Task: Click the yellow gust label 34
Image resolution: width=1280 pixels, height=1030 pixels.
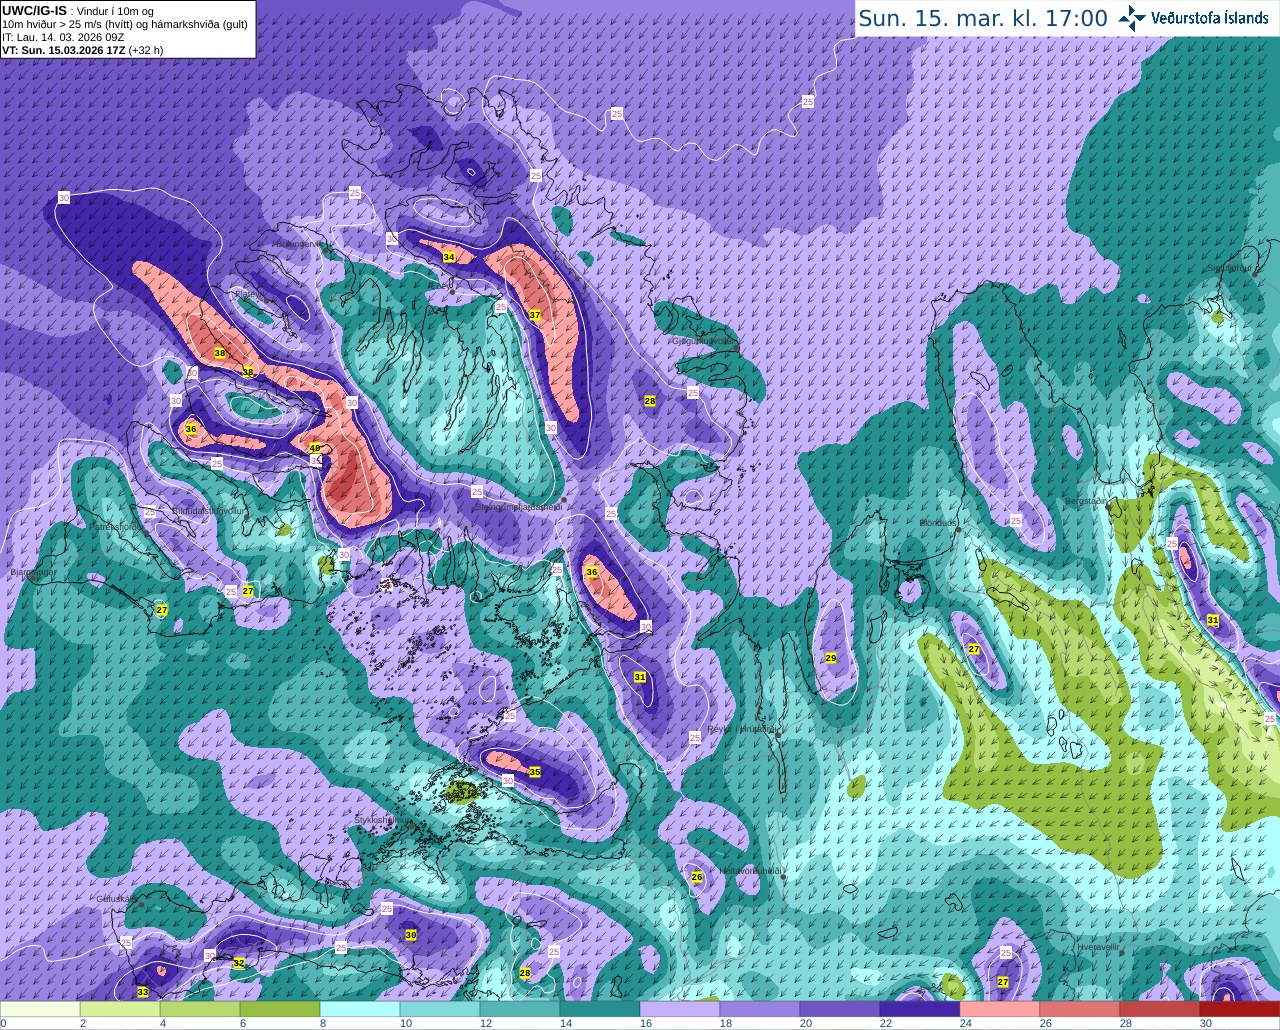Action: click(449, 257)
